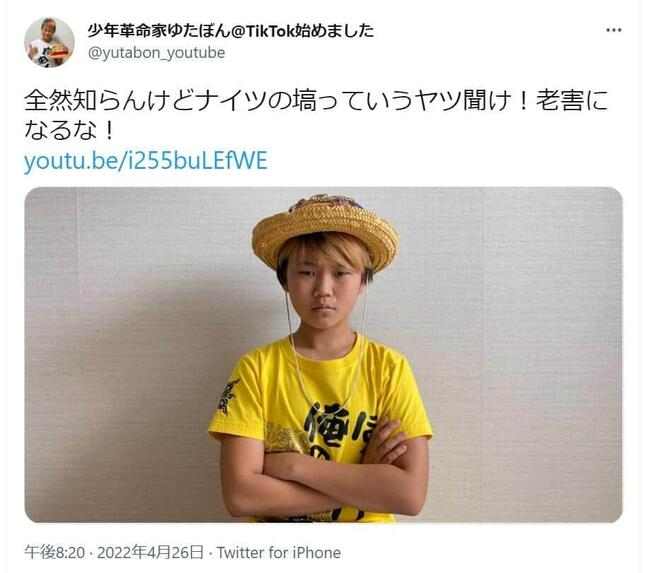Click the black emblem on the shirt sleeve
The image size is (645, 573).
227,397
